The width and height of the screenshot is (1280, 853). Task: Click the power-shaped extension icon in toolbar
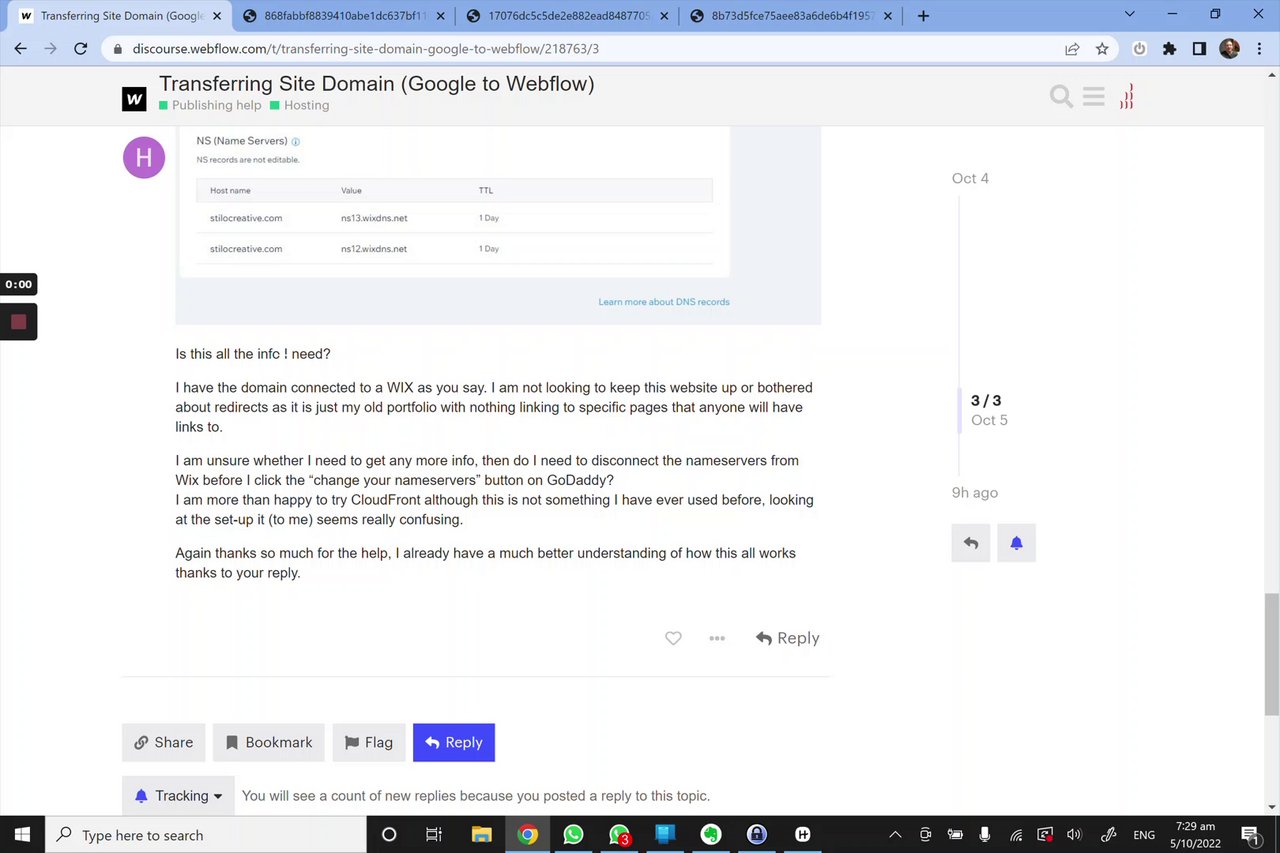[1139, 48]
